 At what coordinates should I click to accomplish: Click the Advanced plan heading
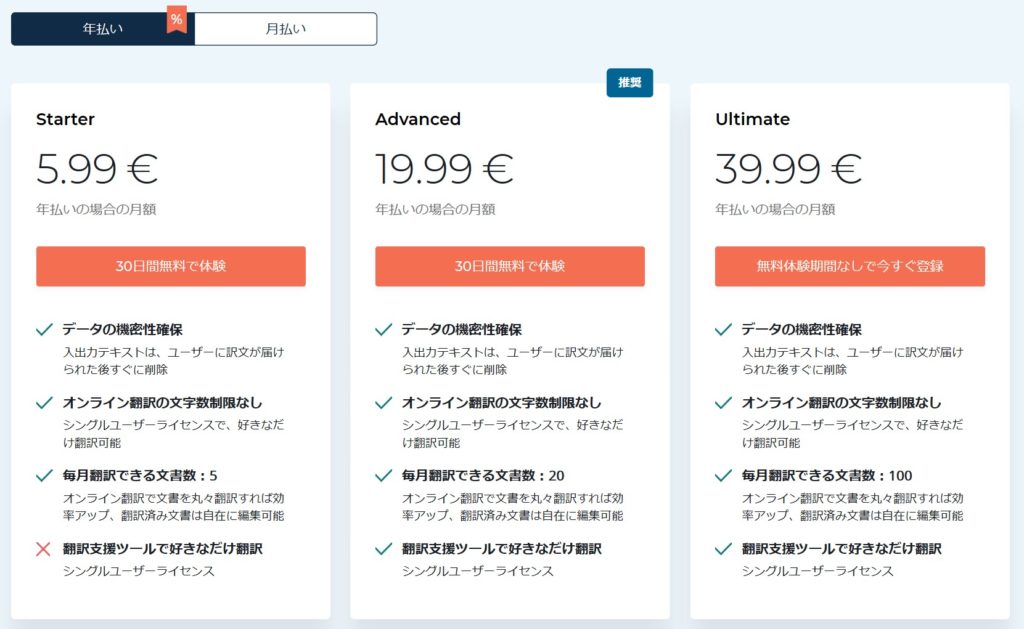pyautogui.click(x=418, y=119)
